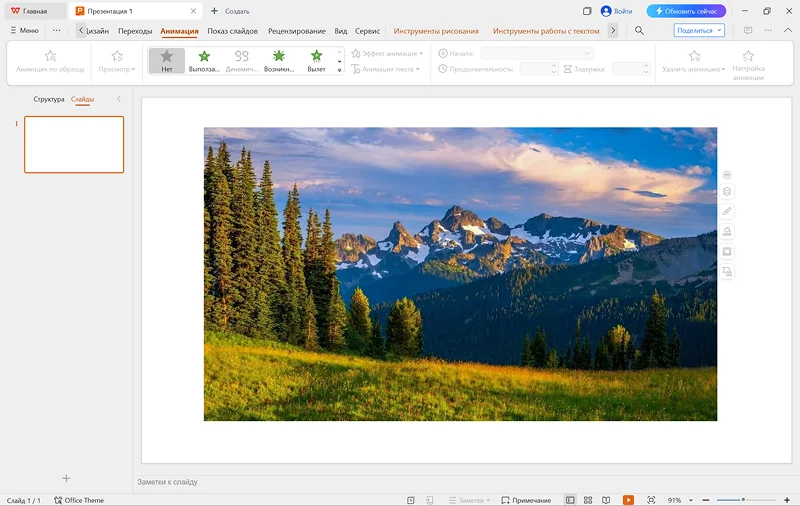Switch to normal view in status bar
This screenshot has width=800, height=506.
click(x=570, y=500)
